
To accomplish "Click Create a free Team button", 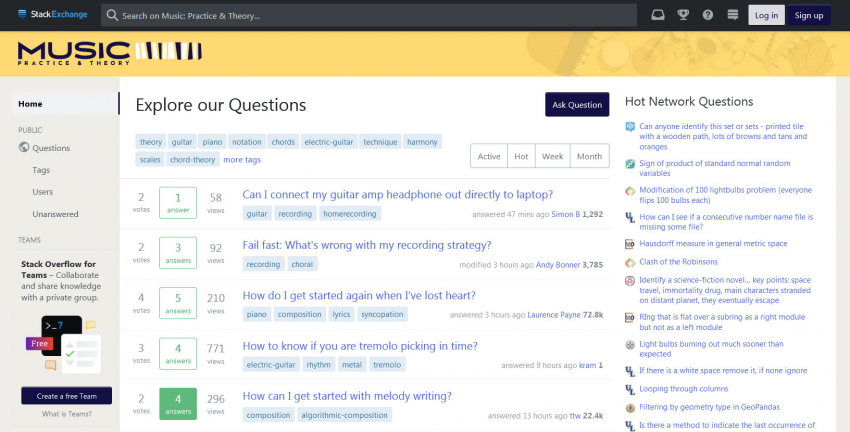I will coord(67,396).
